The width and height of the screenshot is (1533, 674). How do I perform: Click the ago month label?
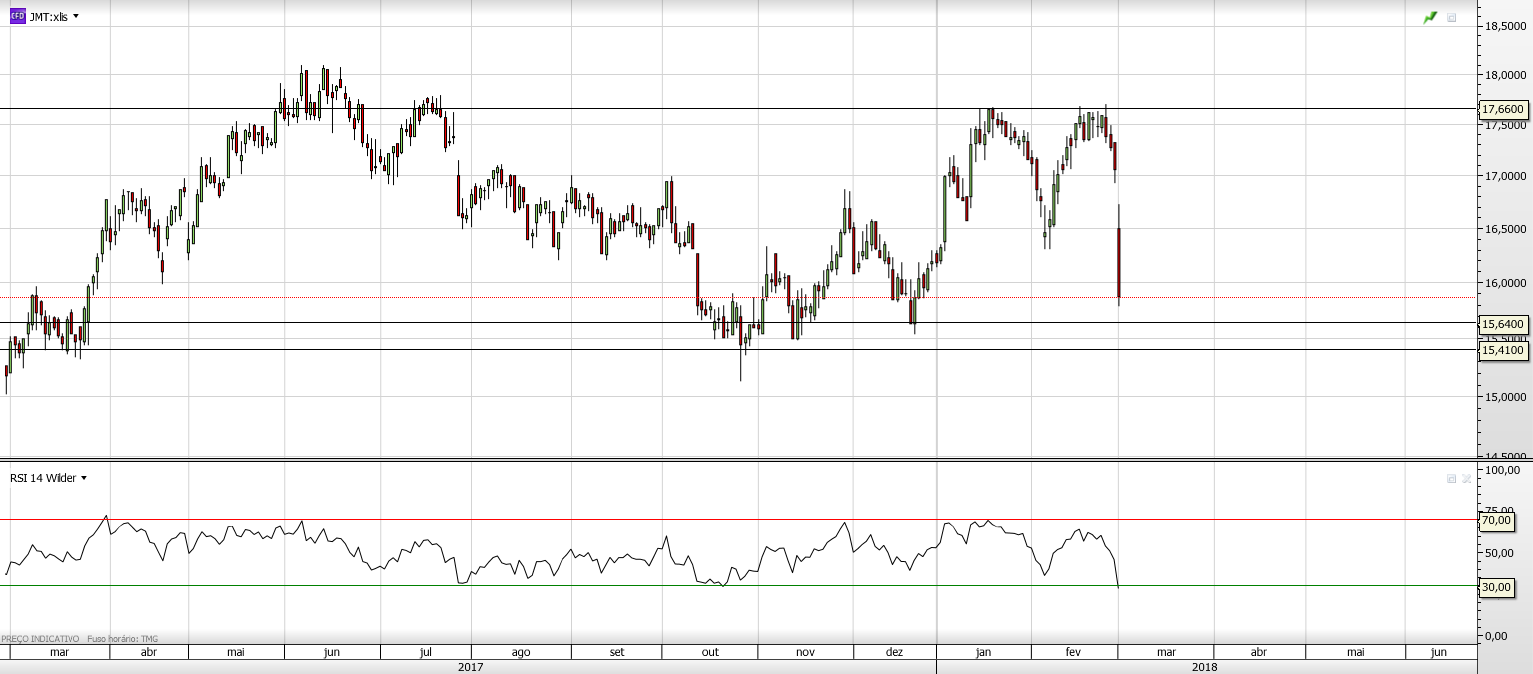[521, 652]
